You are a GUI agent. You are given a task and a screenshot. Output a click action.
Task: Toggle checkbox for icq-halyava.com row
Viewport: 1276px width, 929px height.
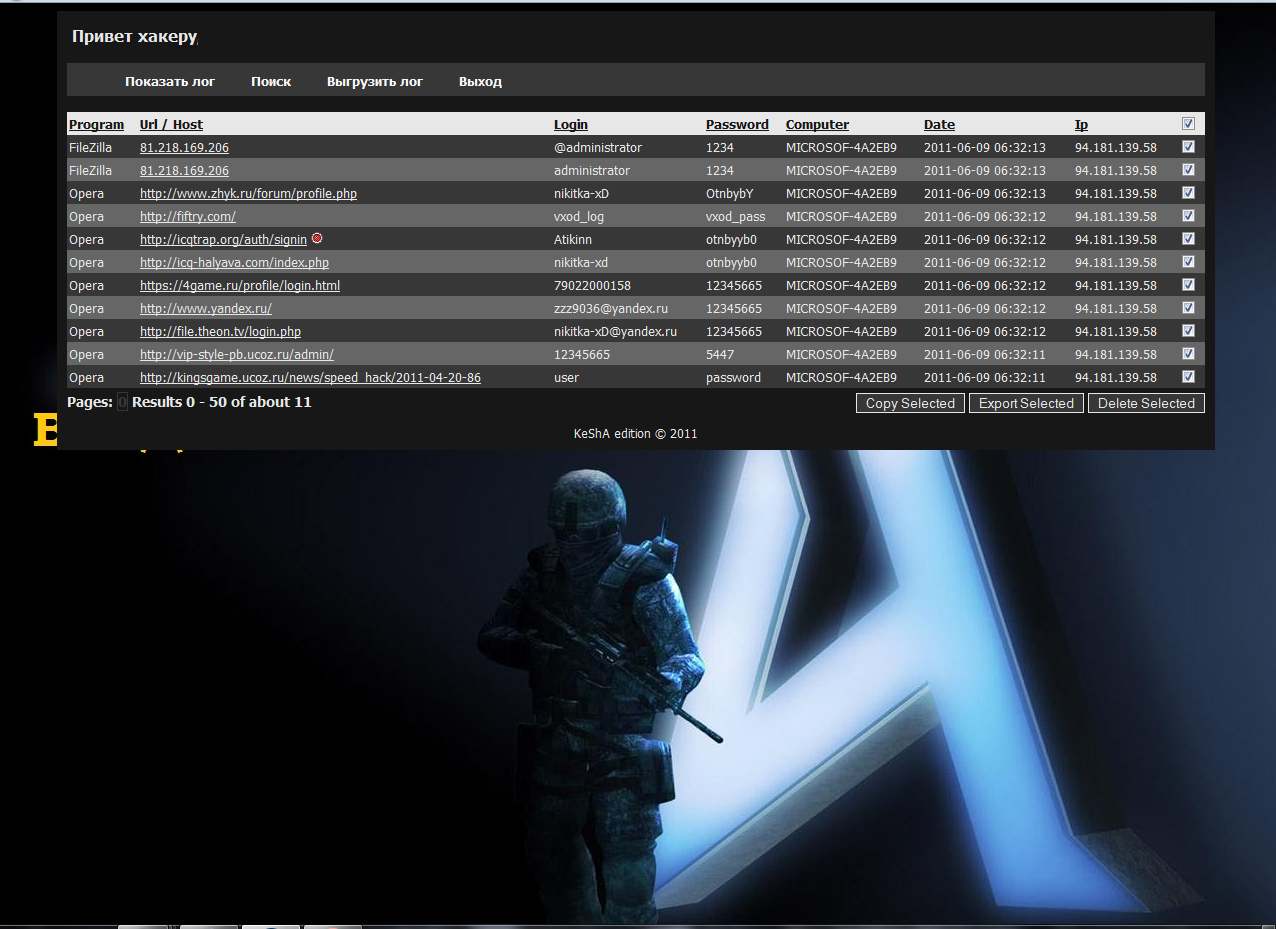(1188, 262)
